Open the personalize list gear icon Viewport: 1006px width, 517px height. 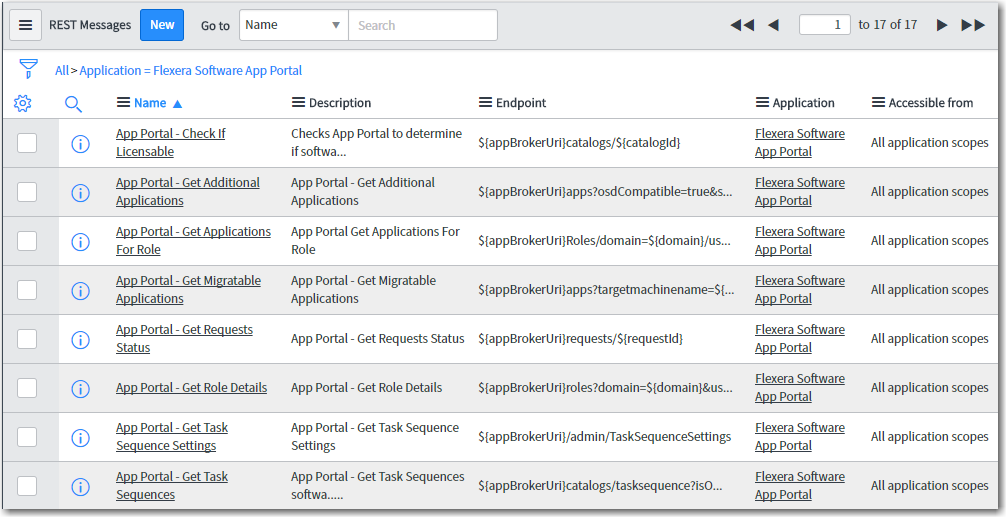pyautogui.click(x=23, y=103)
